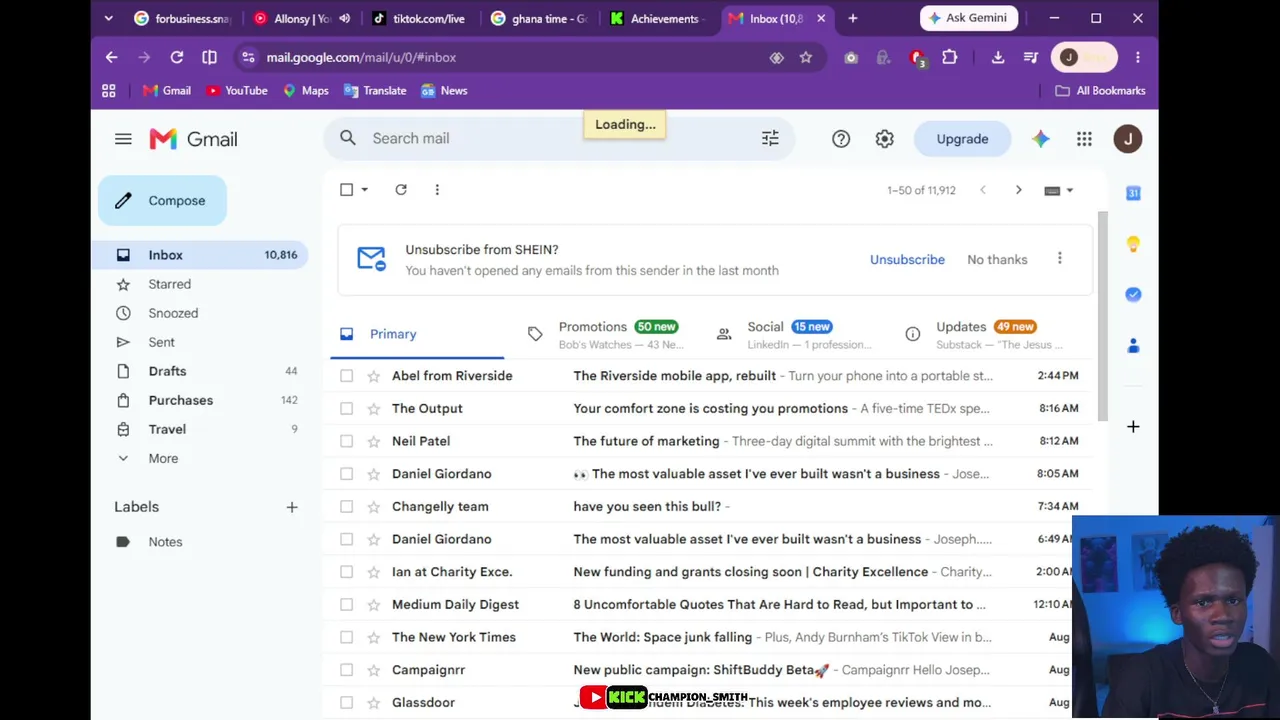Click the Search mail field

(x=560, y=138)
